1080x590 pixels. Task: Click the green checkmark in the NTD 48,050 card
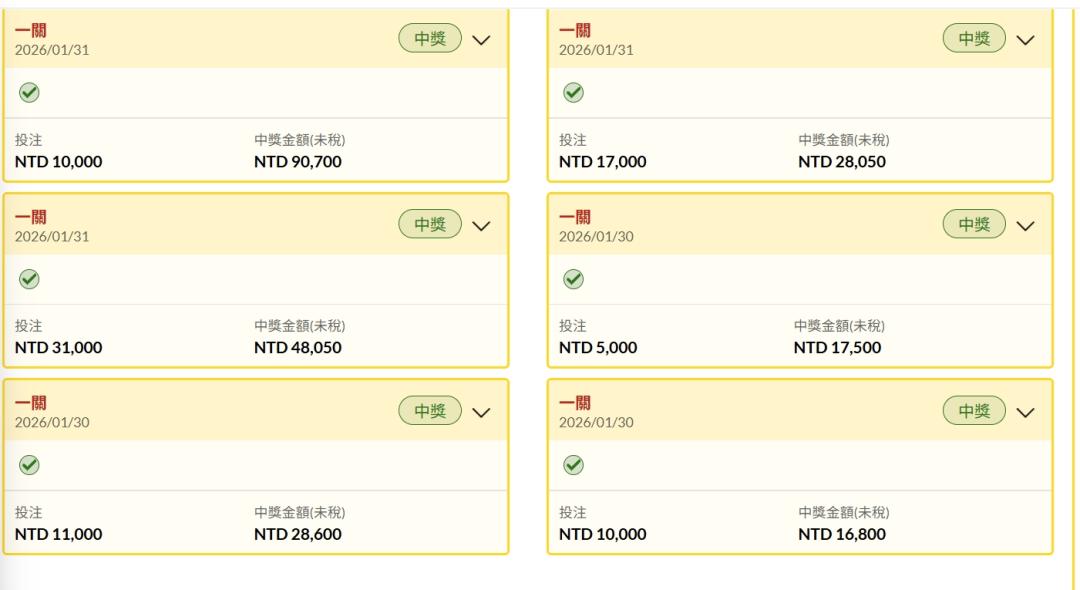pyautogui.click(x=30, y=279)
